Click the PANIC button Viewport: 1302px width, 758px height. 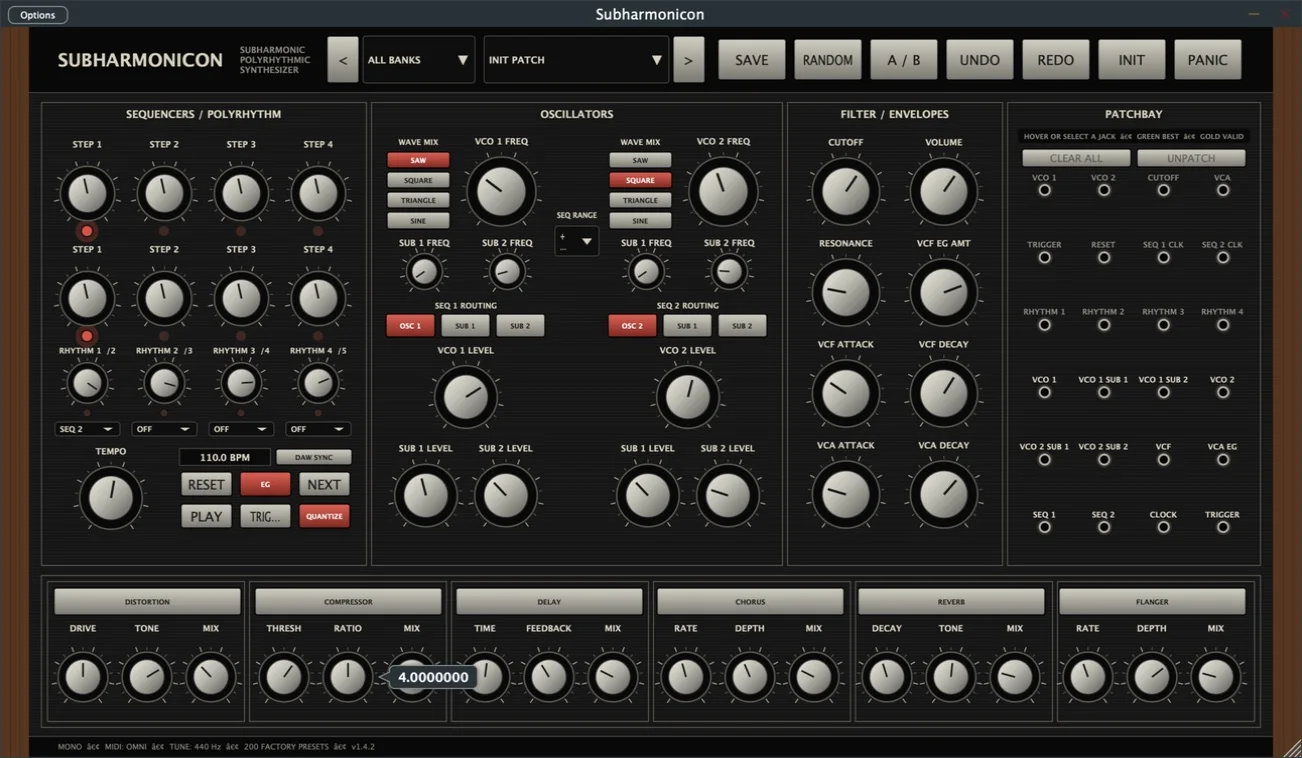point(1208,60)
